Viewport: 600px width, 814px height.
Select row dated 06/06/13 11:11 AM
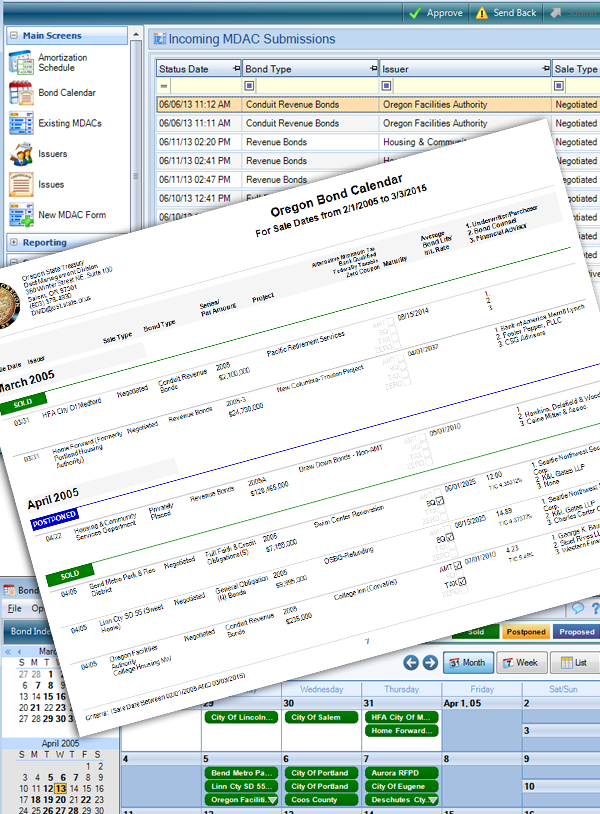coord(378,123)
